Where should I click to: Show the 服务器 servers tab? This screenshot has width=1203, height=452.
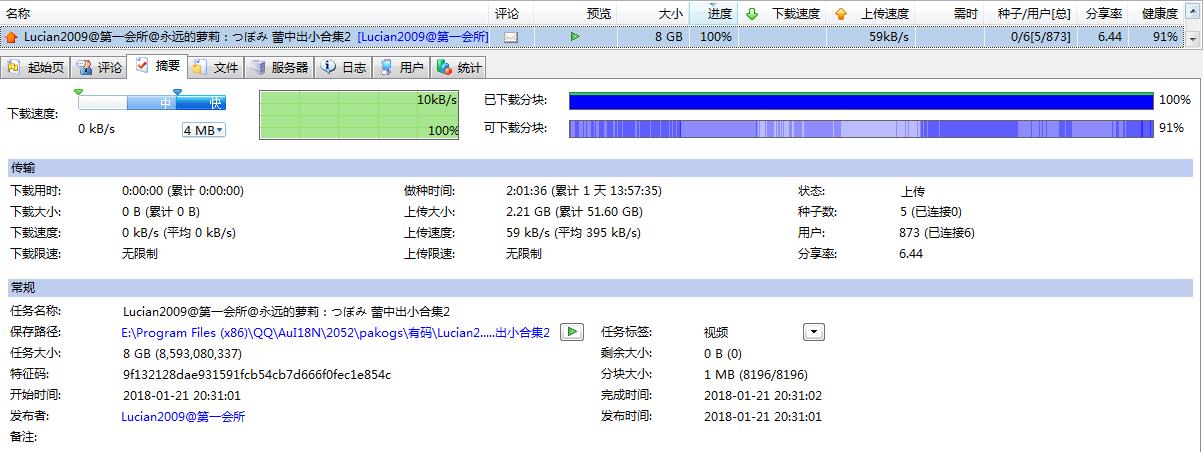coord(280,68)
